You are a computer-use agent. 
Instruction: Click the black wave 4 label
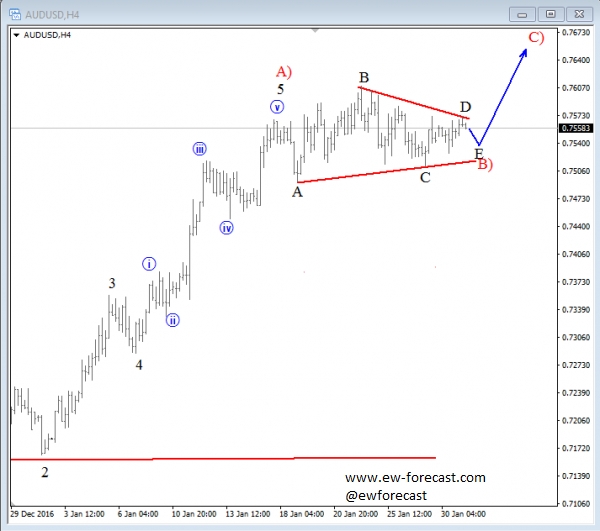point(139,365)
